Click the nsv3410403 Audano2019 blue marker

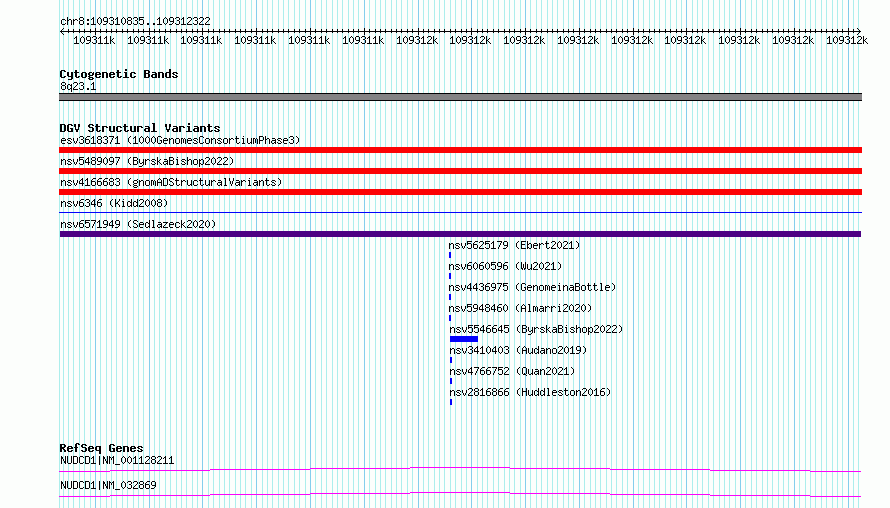451,360
